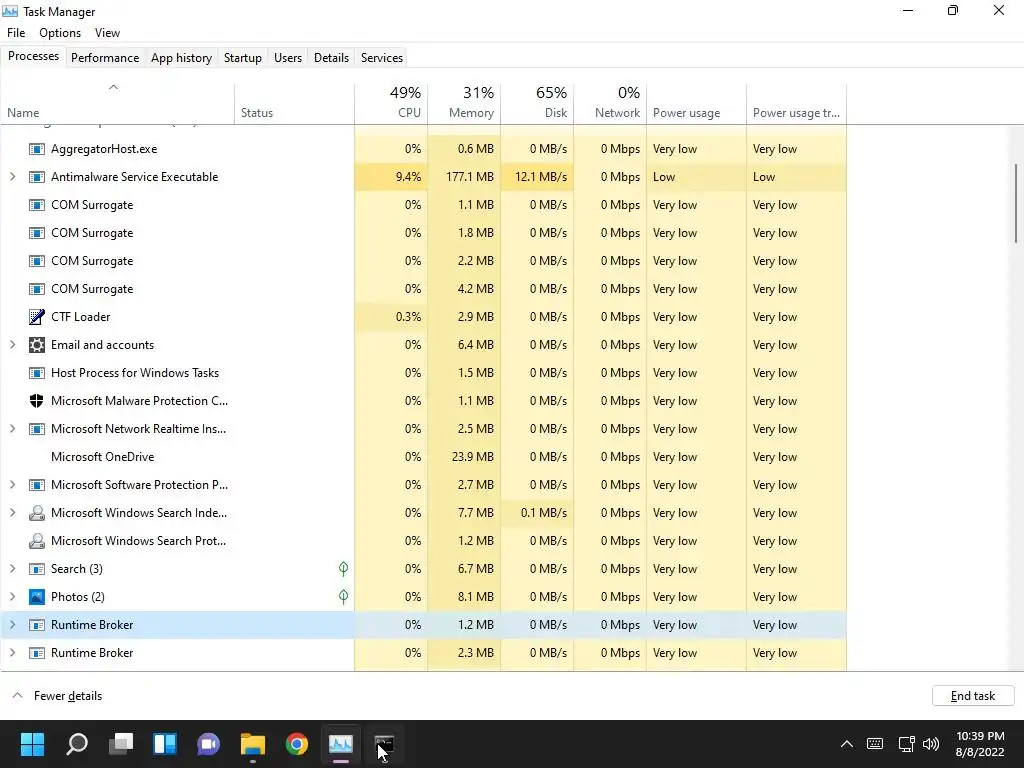This screenshot has height=768, width=1024.
Task: Sort by Network column header
Action: [610, 103]
